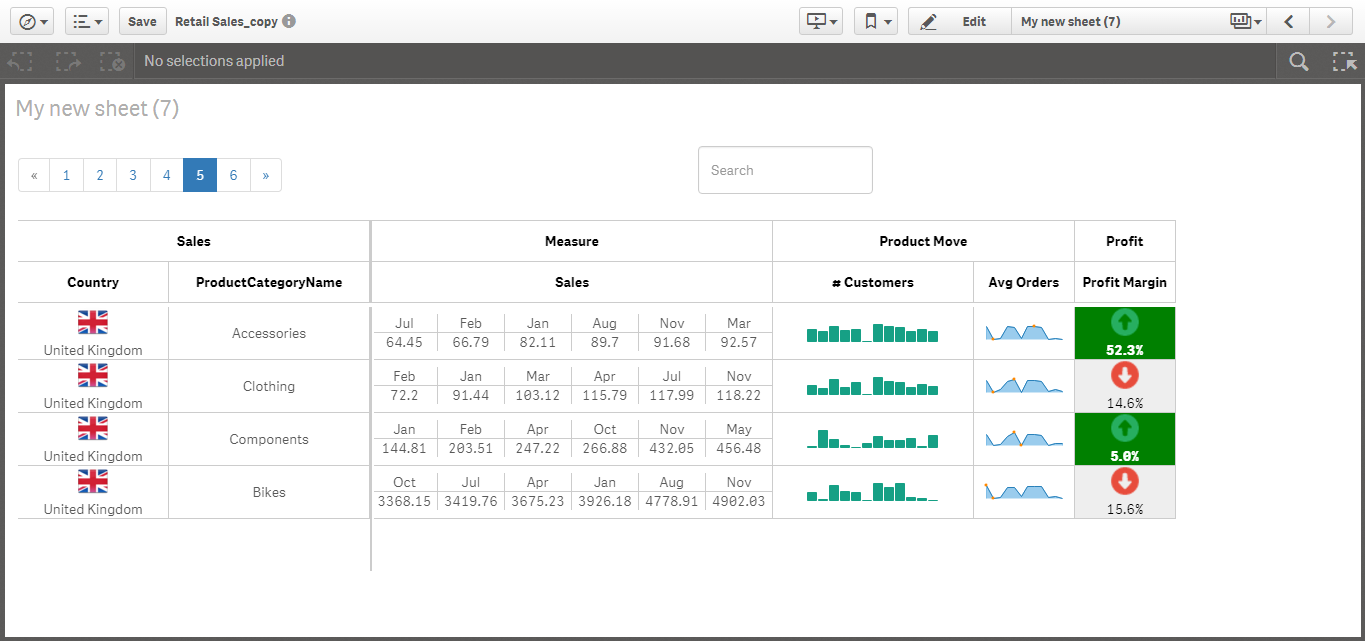Click the Edit sheet button
The height and width of the screenshot is (641, 1365).
[x=959, y=21]
